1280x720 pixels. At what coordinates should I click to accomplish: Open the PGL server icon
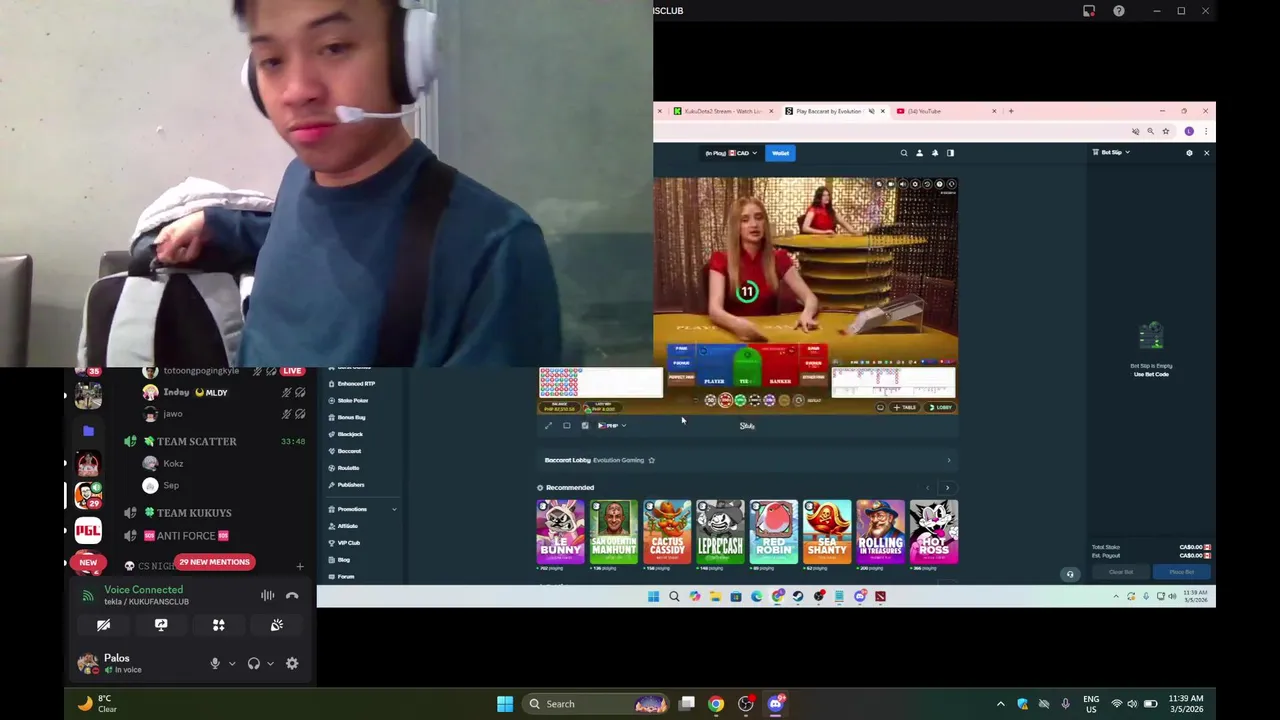pos(88,529)
